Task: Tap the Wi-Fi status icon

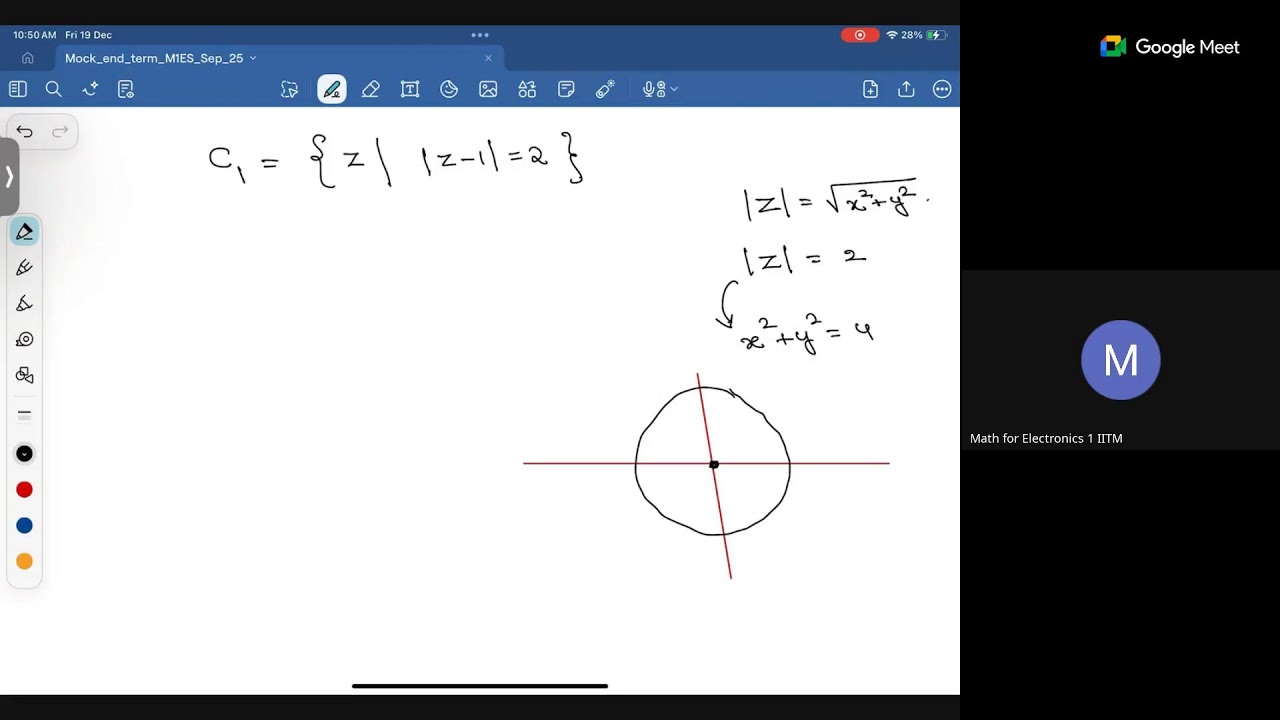Action: tap(891, 35)
